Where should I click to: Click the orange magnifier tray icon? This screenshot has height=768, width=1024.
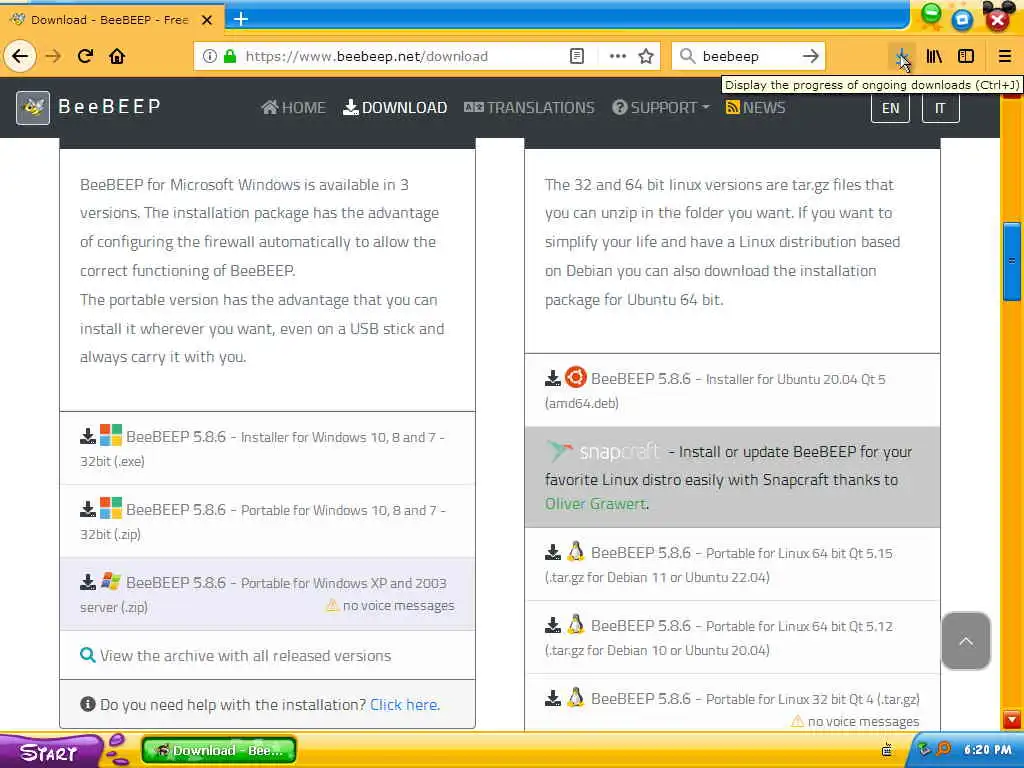(943, 749)
